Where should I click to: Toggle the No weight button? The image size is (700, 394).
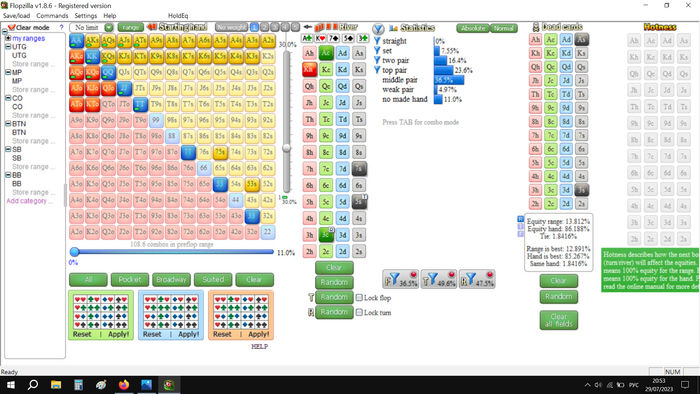[x=231, y=27]
